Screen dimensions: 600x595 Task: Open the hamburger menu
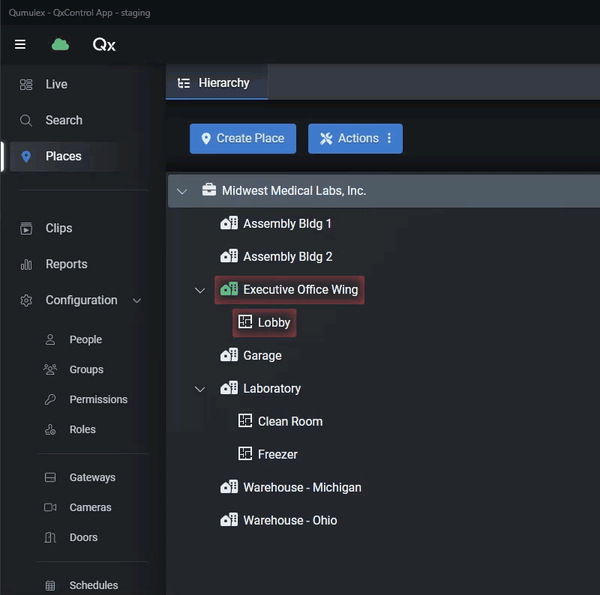tap(20, 44)
